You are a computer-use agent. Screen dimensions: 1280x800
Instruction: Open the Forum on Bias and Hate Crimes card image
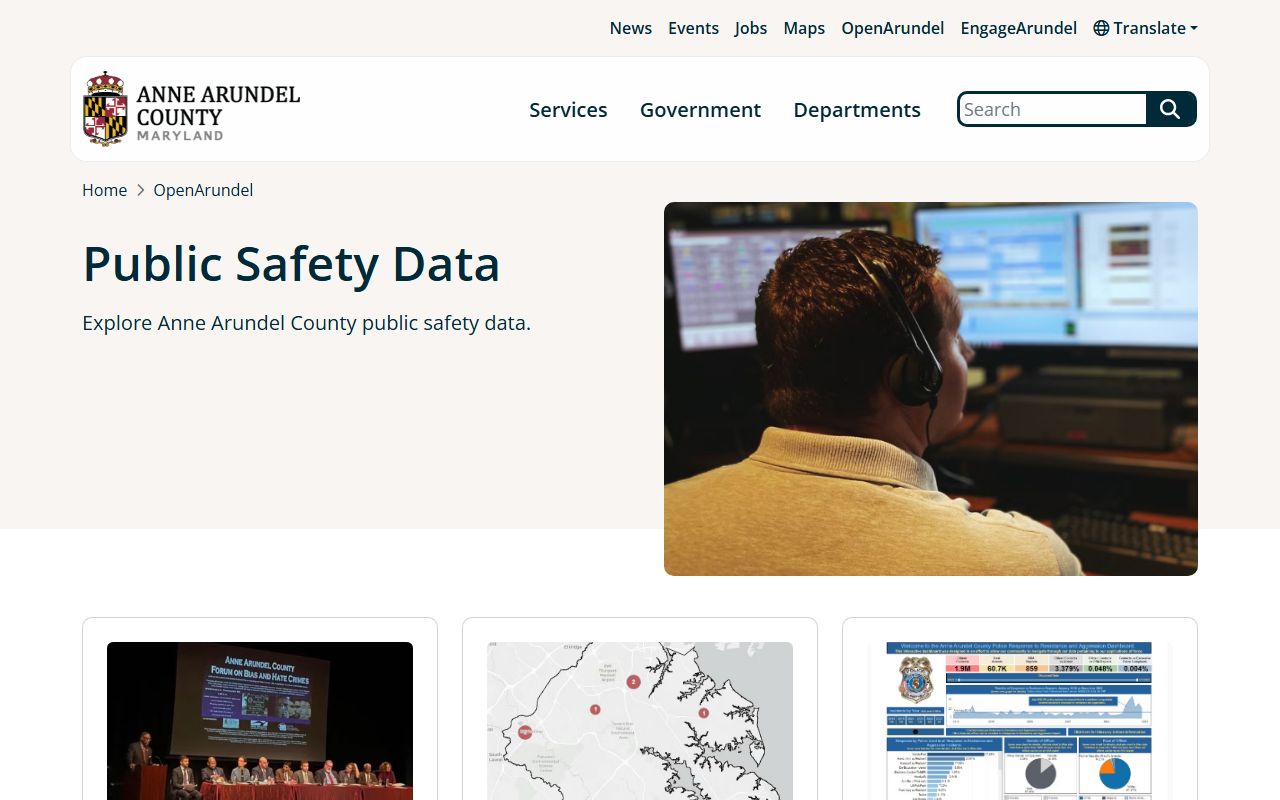point(260,721)
